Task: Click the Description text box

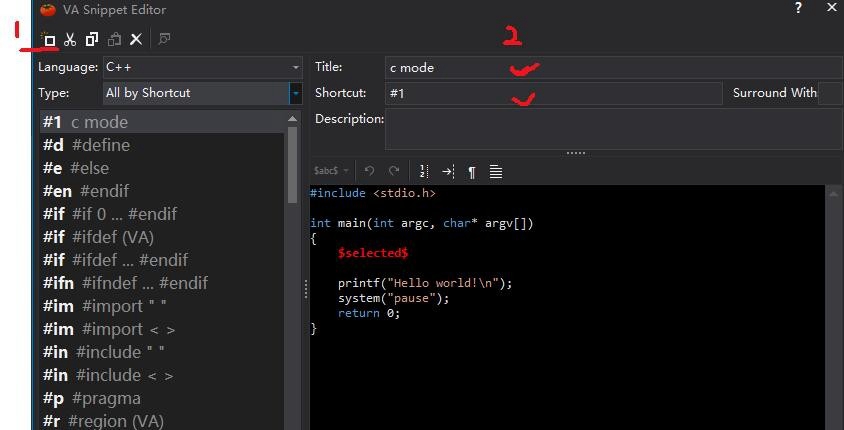Action: tap(613, 129)
